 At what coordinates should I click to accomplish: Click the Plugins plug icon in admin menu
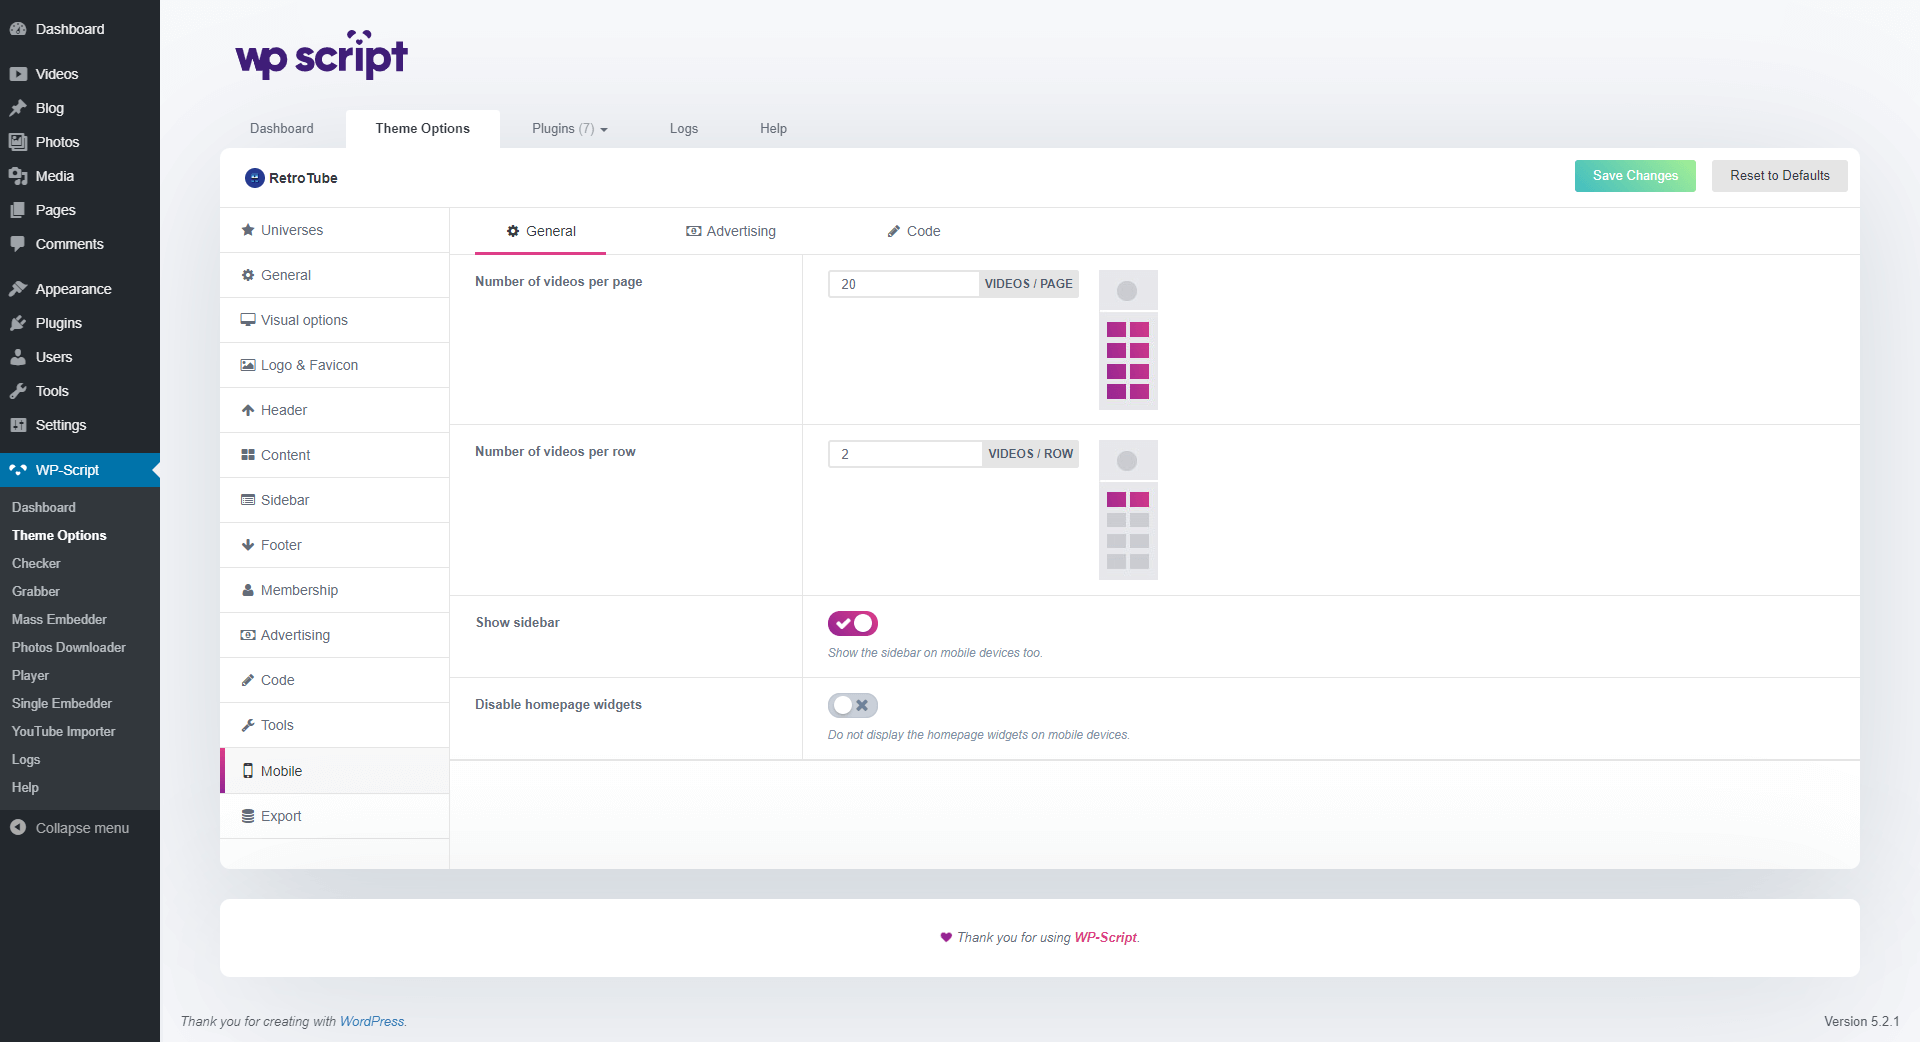18,323
